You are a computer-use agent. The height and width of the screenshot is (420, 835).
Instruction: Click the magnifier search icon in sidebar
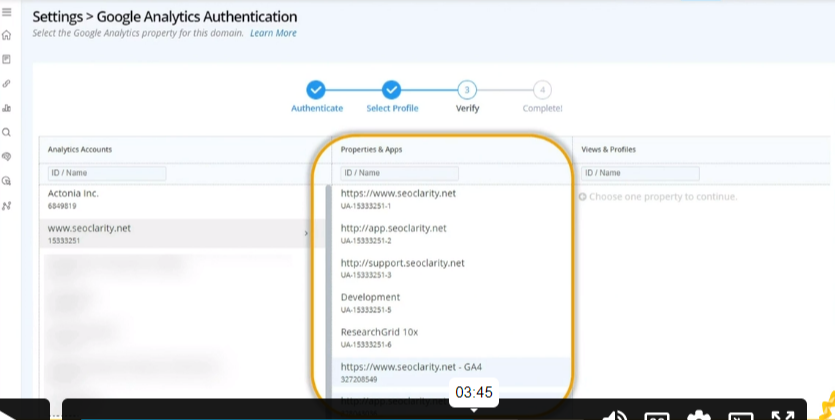coord(7,132)
